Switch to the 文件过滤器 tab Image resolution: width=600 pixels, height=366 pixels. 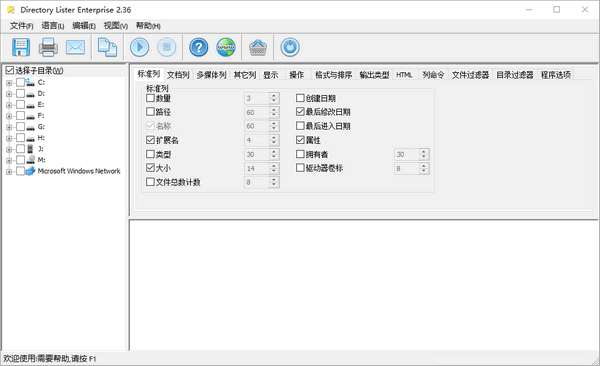470,75
